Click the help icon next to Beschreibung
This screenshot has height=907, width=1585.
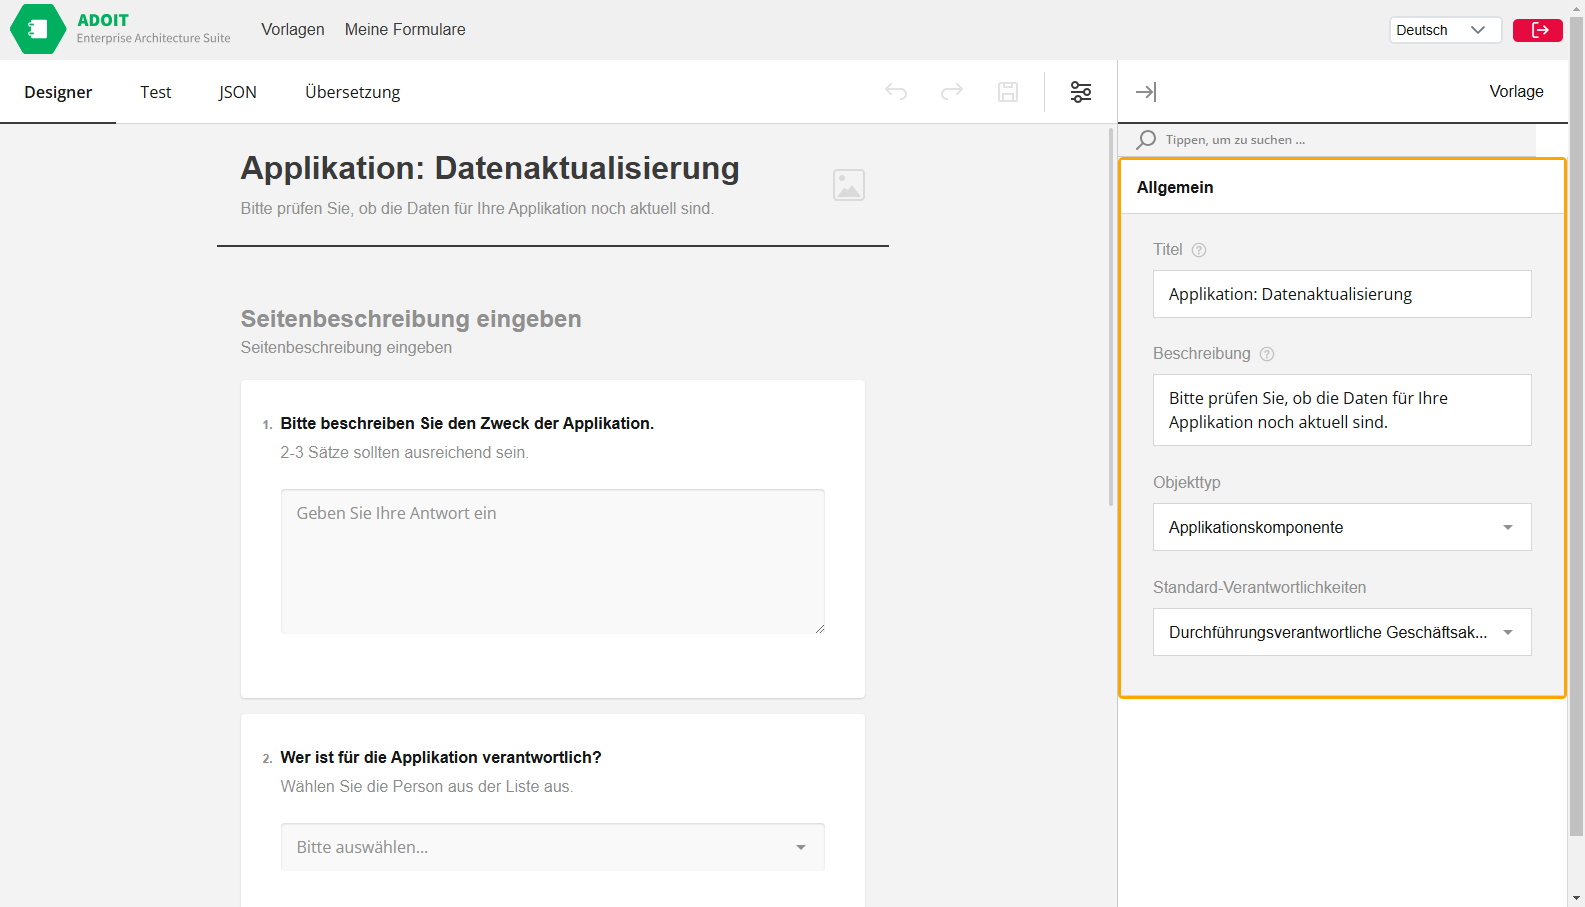click(1267, 354)
